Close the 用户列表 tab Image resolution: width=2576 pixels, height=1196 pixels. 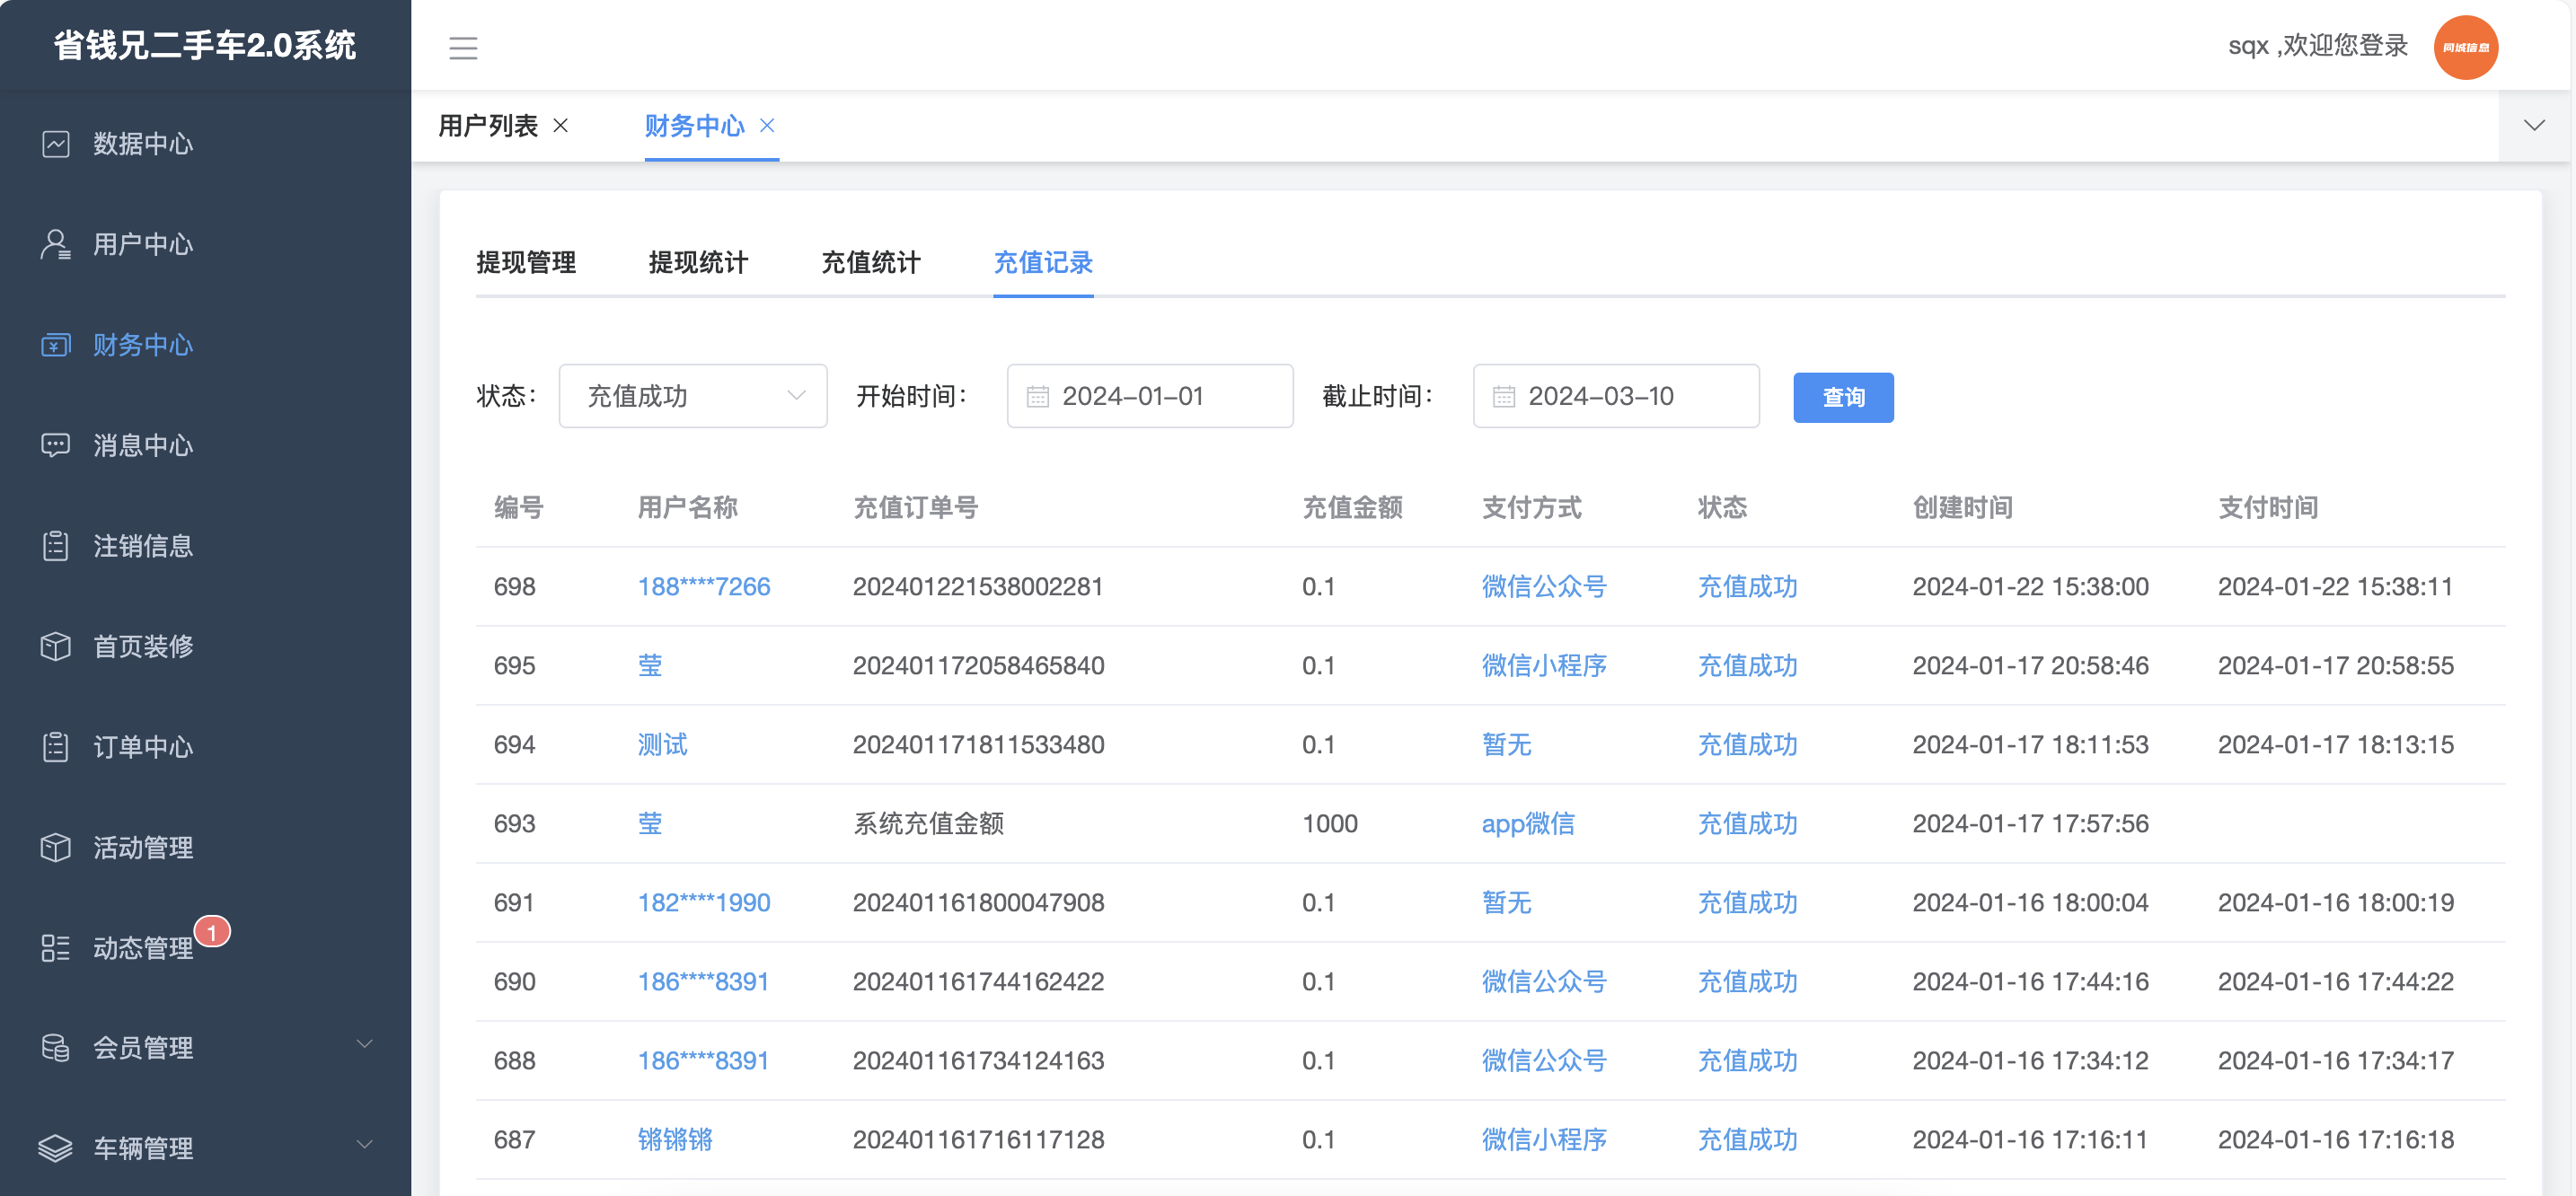[561, 125]
